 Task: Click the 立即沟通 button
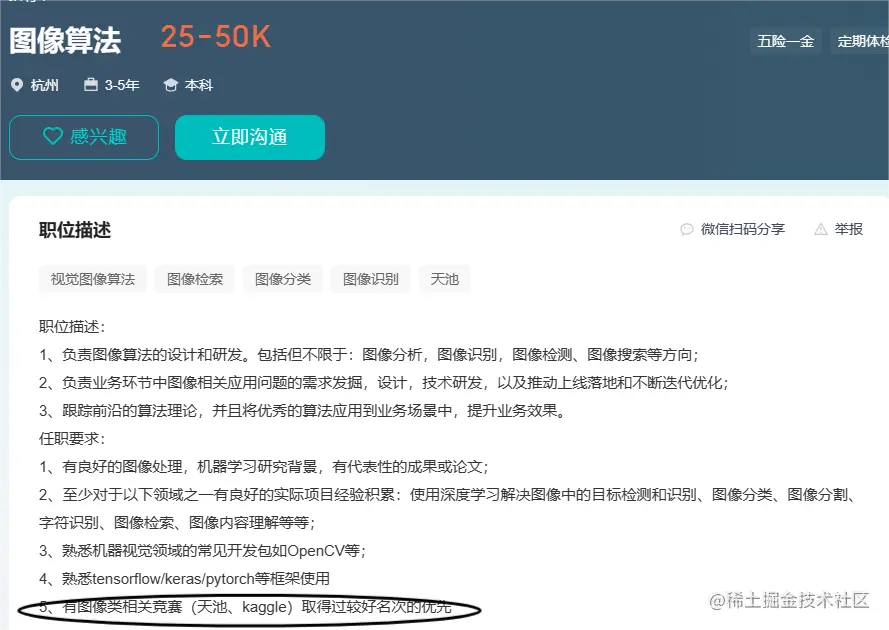pos(250,137)
